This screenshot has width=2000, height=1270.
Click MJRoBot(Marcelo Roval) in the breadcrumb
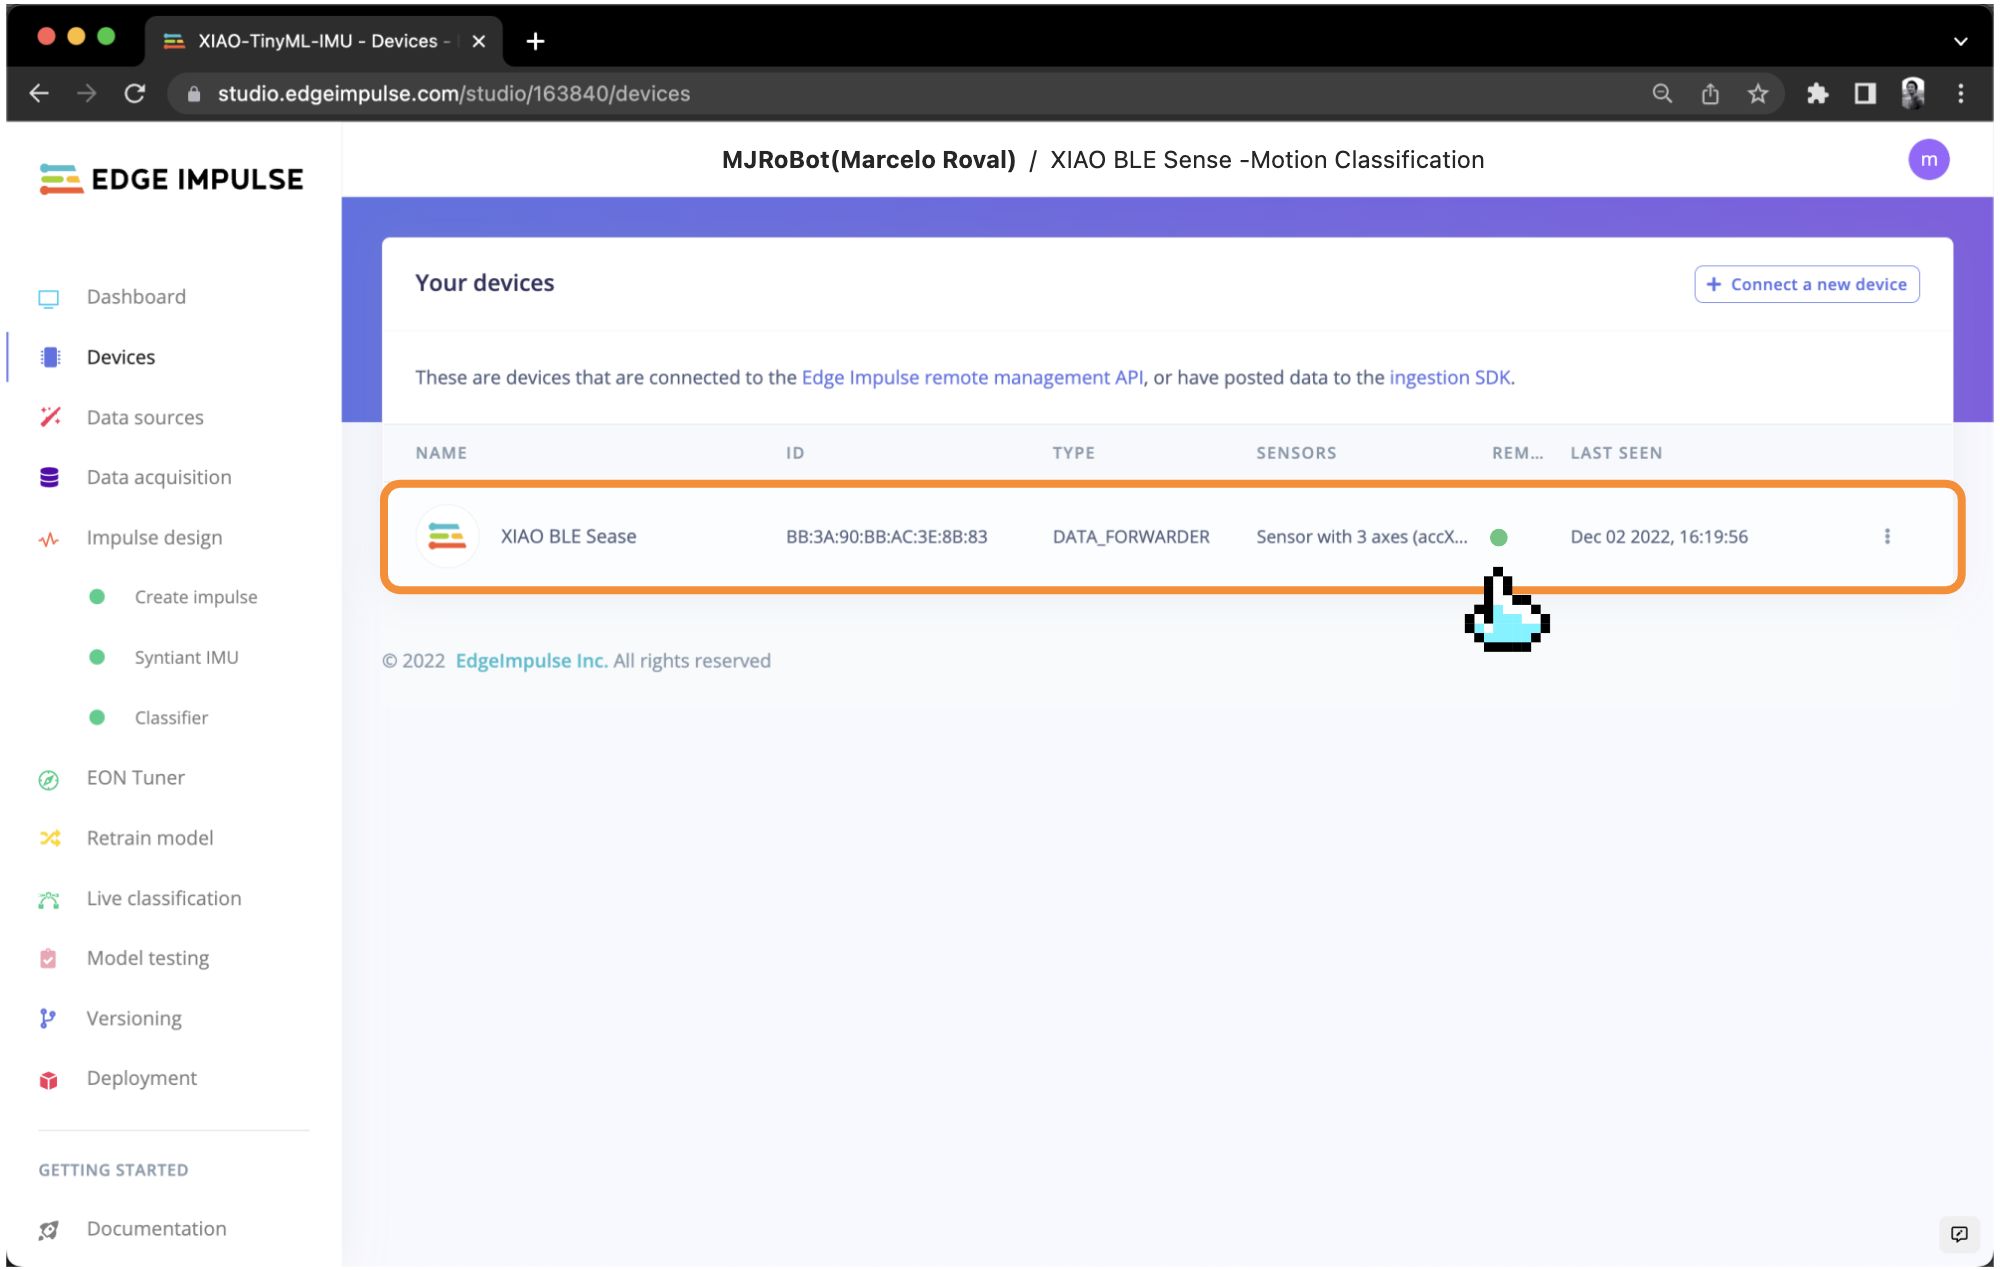pyautogui.click(x=868, y=160)
